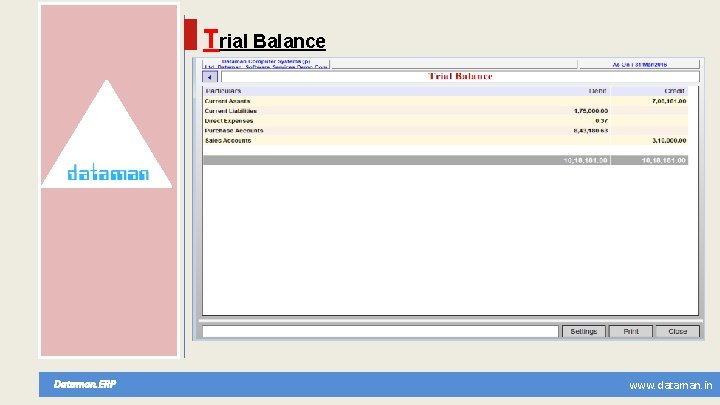The height and width of the screenshot is (405, 720).
Task: Click the Current Liabilities debit amount
Action: pyautogui.click(x=591, y=111)
